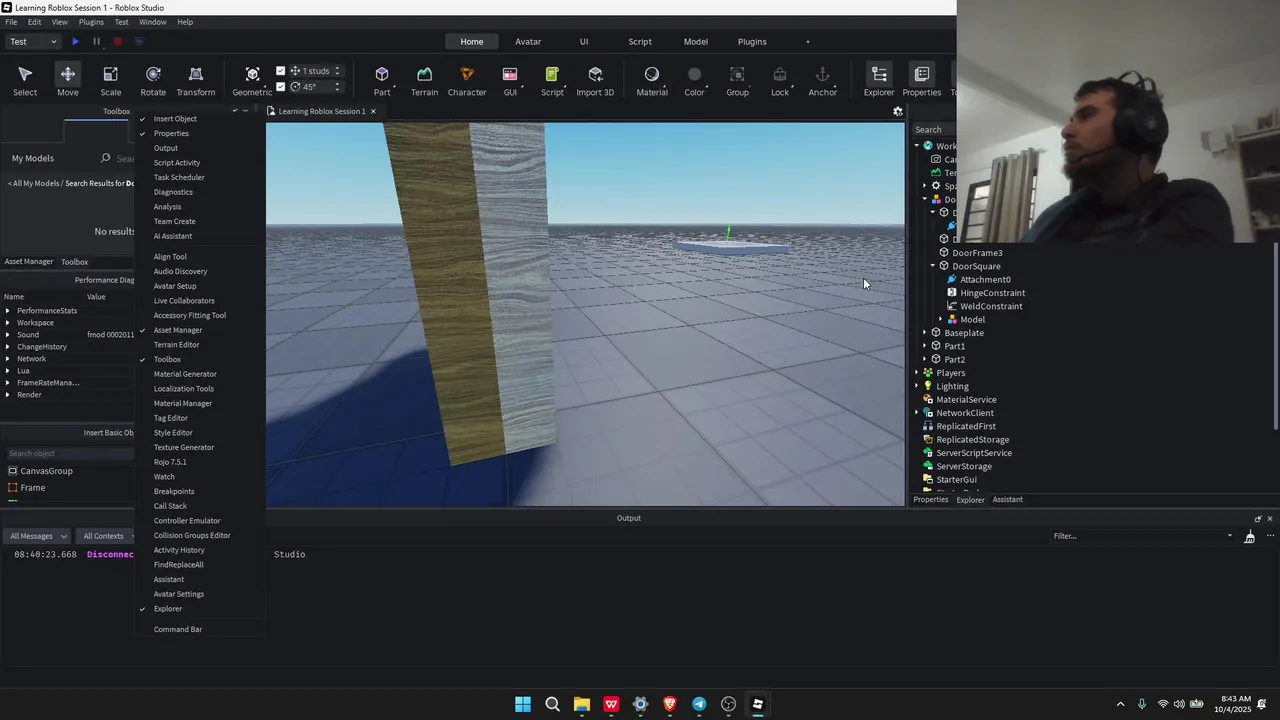Pick the Rotate tool
Screen dimensions: 1280x720
click(153, 81)
